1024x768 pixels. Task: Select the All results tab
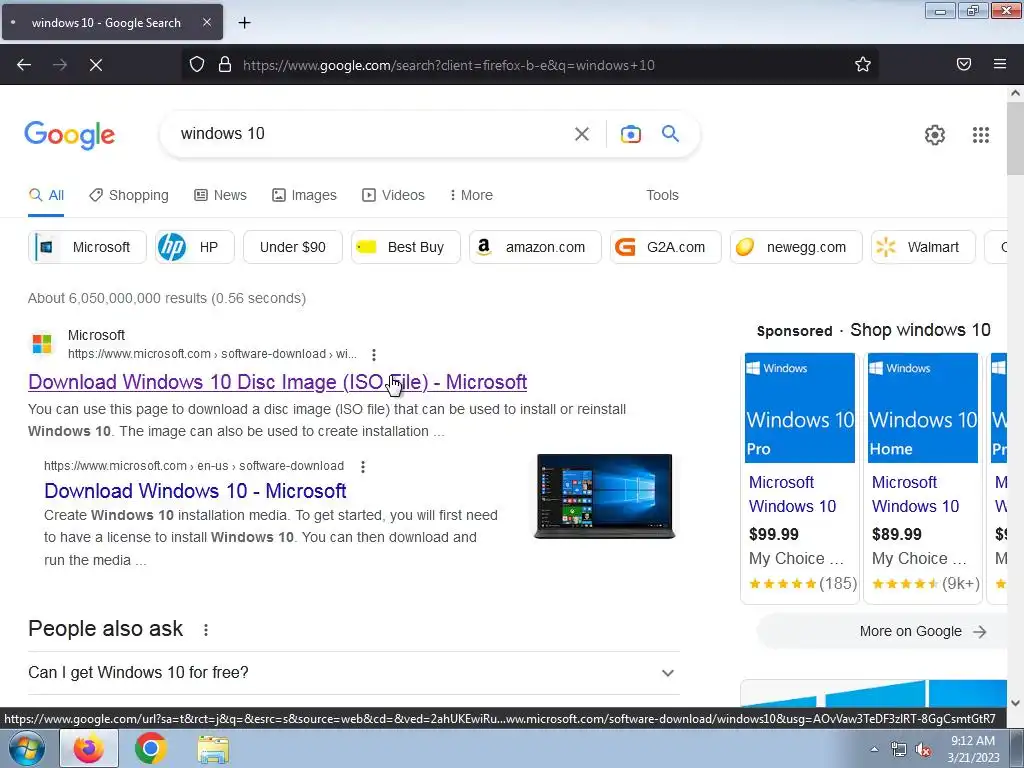(46, 195)
